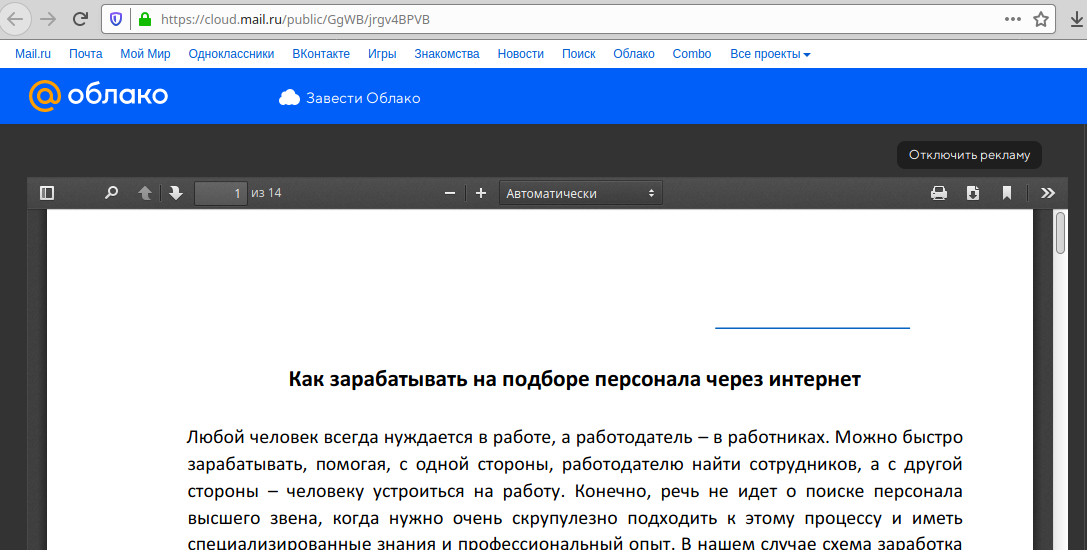Open the Автоматически zoom dropdown

[580, 193]
